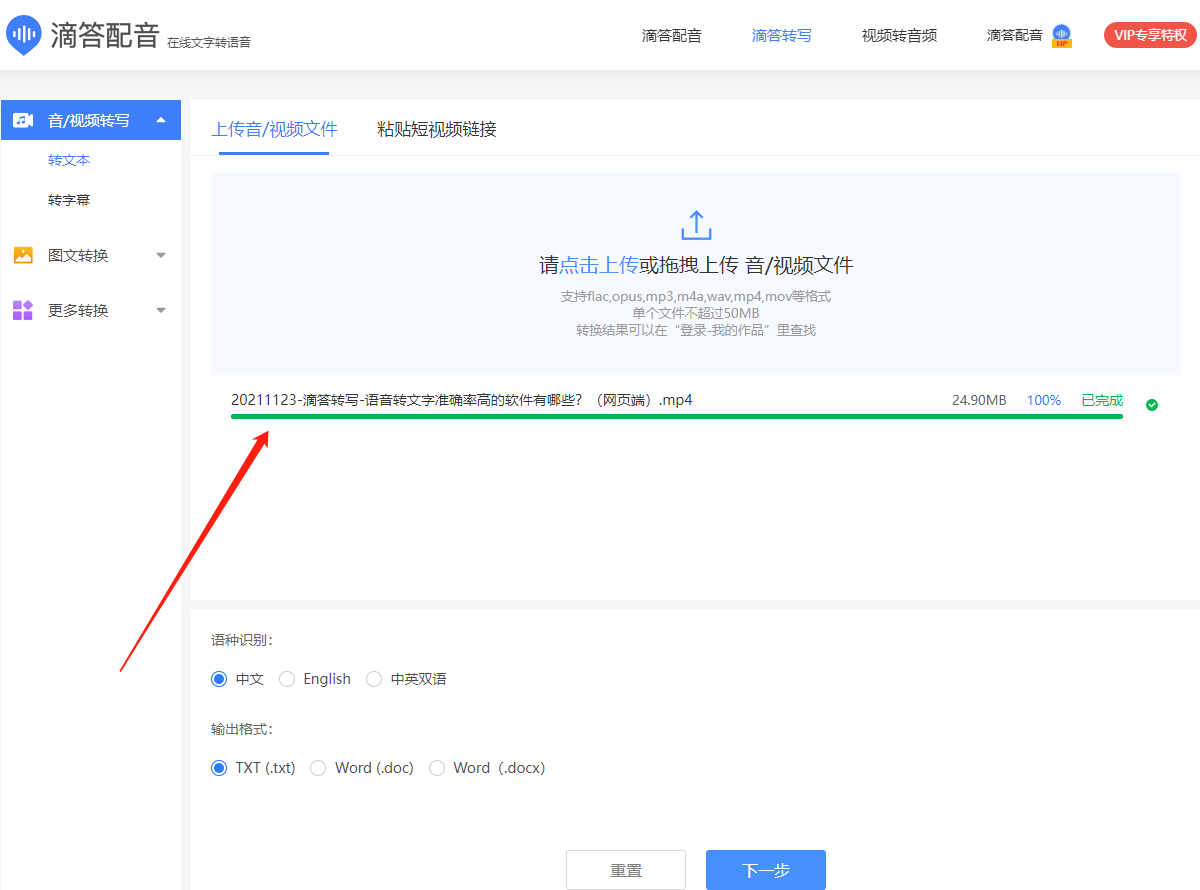Open 滴答配音 in top navigation

pyautogui.click(x=672, y=36)
